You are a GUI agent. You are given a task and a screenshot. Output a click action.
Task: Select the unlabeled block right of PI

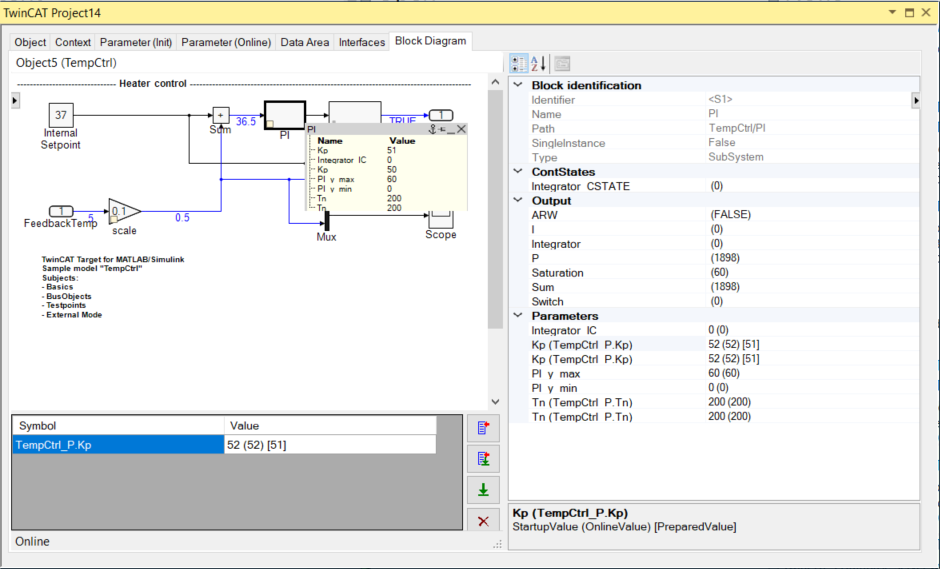click(x=355, y=113)
